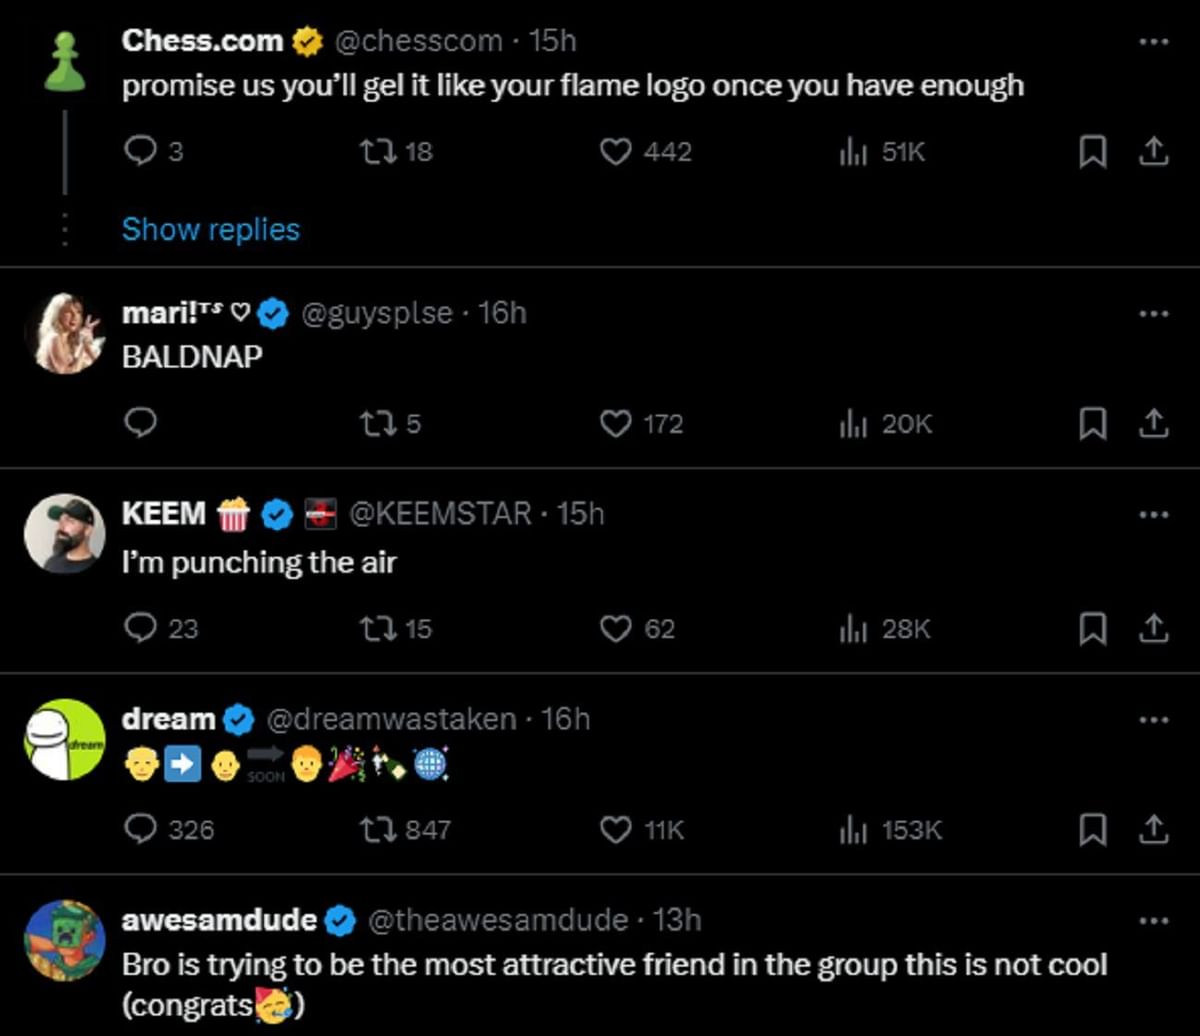Screen dimensions: 1200x1036
Task: Open the reply icon on Chess.com's tweet
Action: click(x=141, y=152)
